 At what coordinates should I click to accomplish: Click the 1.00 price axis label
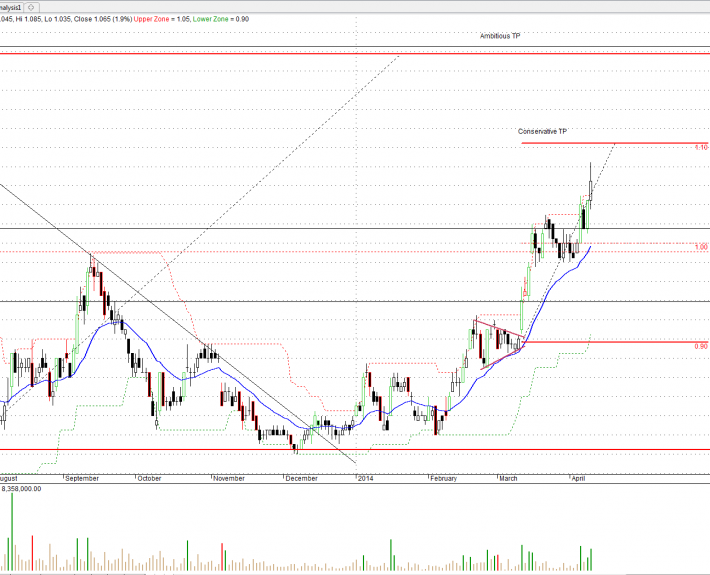[701, 246]
